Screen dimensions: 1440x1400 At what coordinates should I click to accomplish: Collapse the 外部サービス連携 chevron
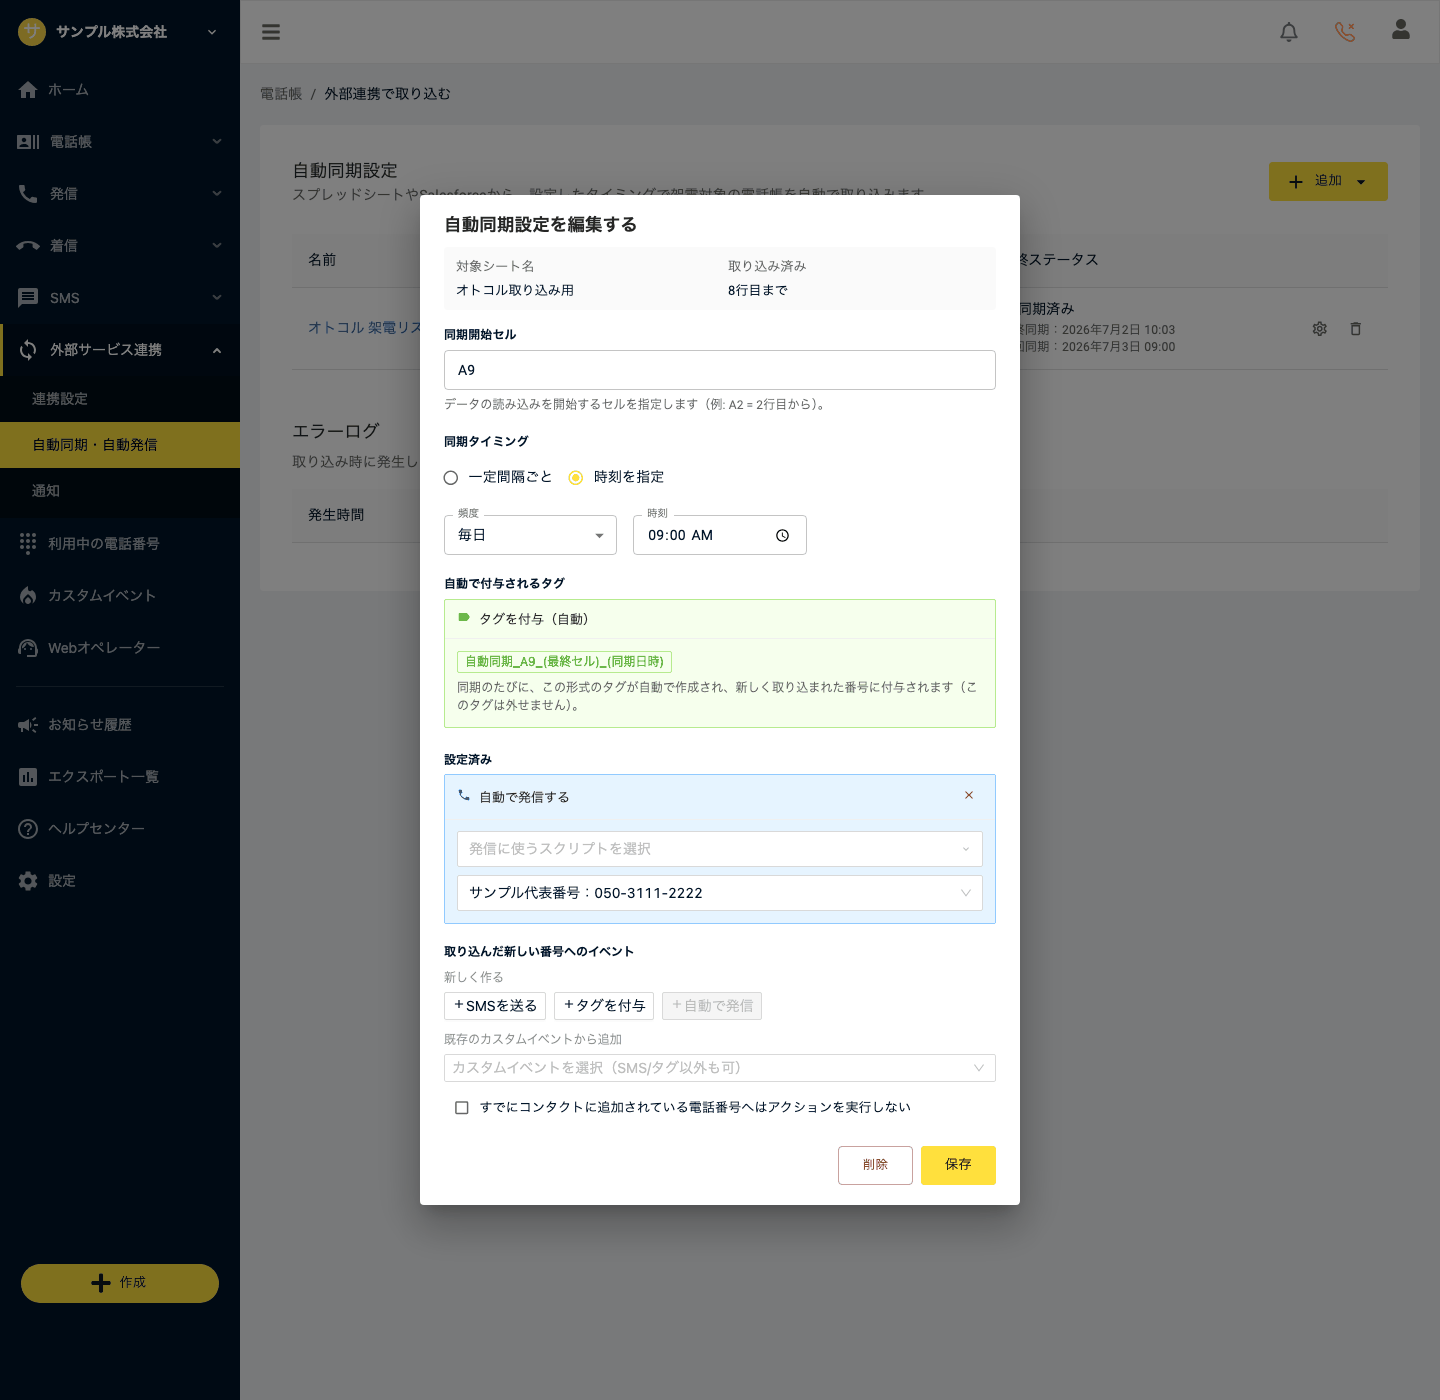pyautogui.click(x=217, y=350)
